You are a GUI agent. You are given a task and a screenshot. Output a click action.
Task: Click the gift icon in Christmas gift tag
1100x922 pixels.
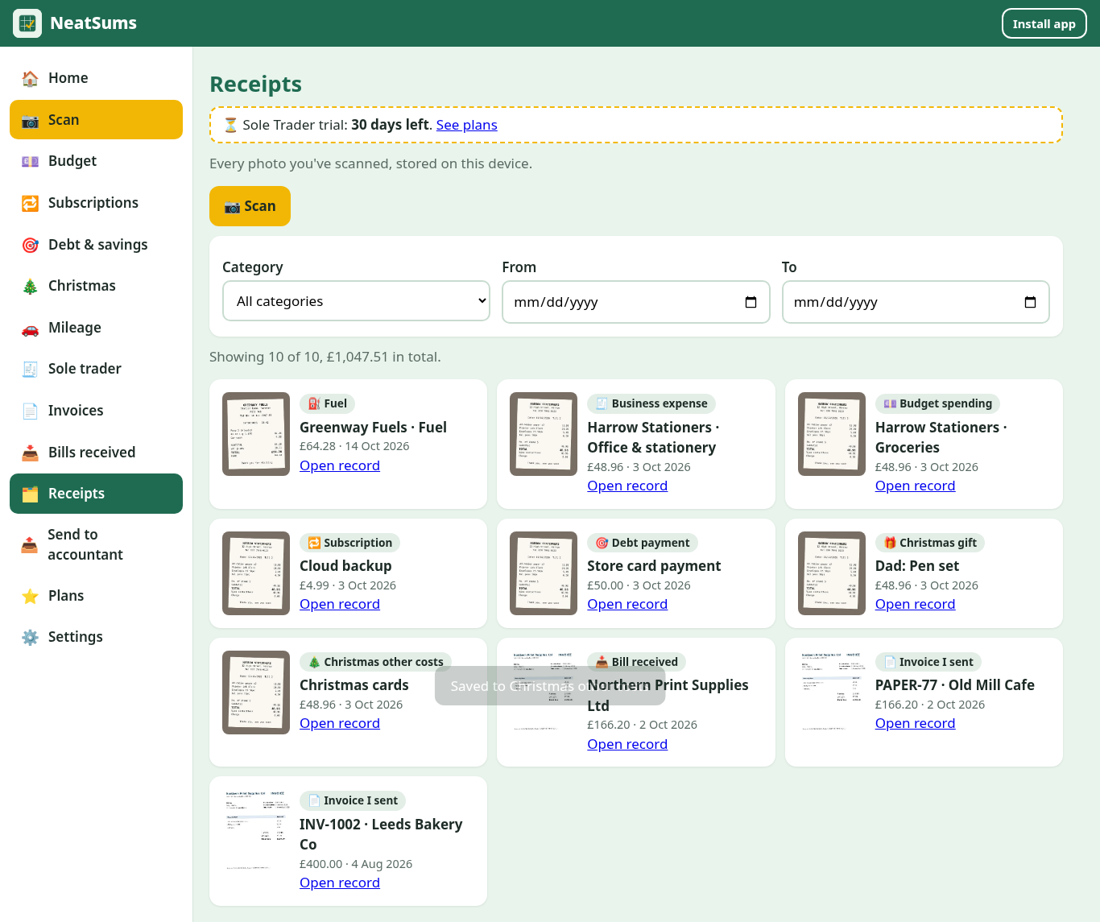pyautogui.click(x=890, y=542)
